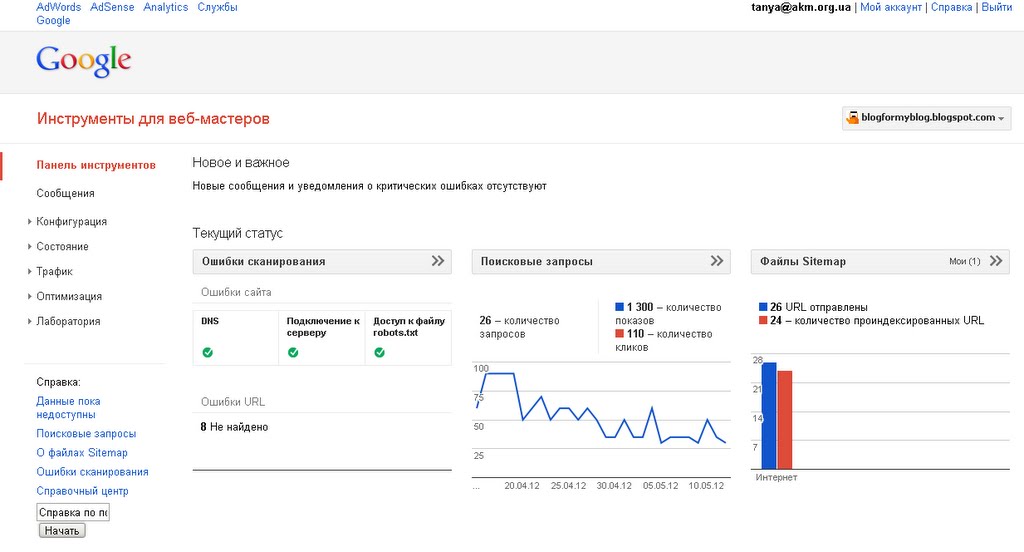Click Ошибки сайта subsection heading
Viewport: 1024px width, 552px height.
click(236, 293)
